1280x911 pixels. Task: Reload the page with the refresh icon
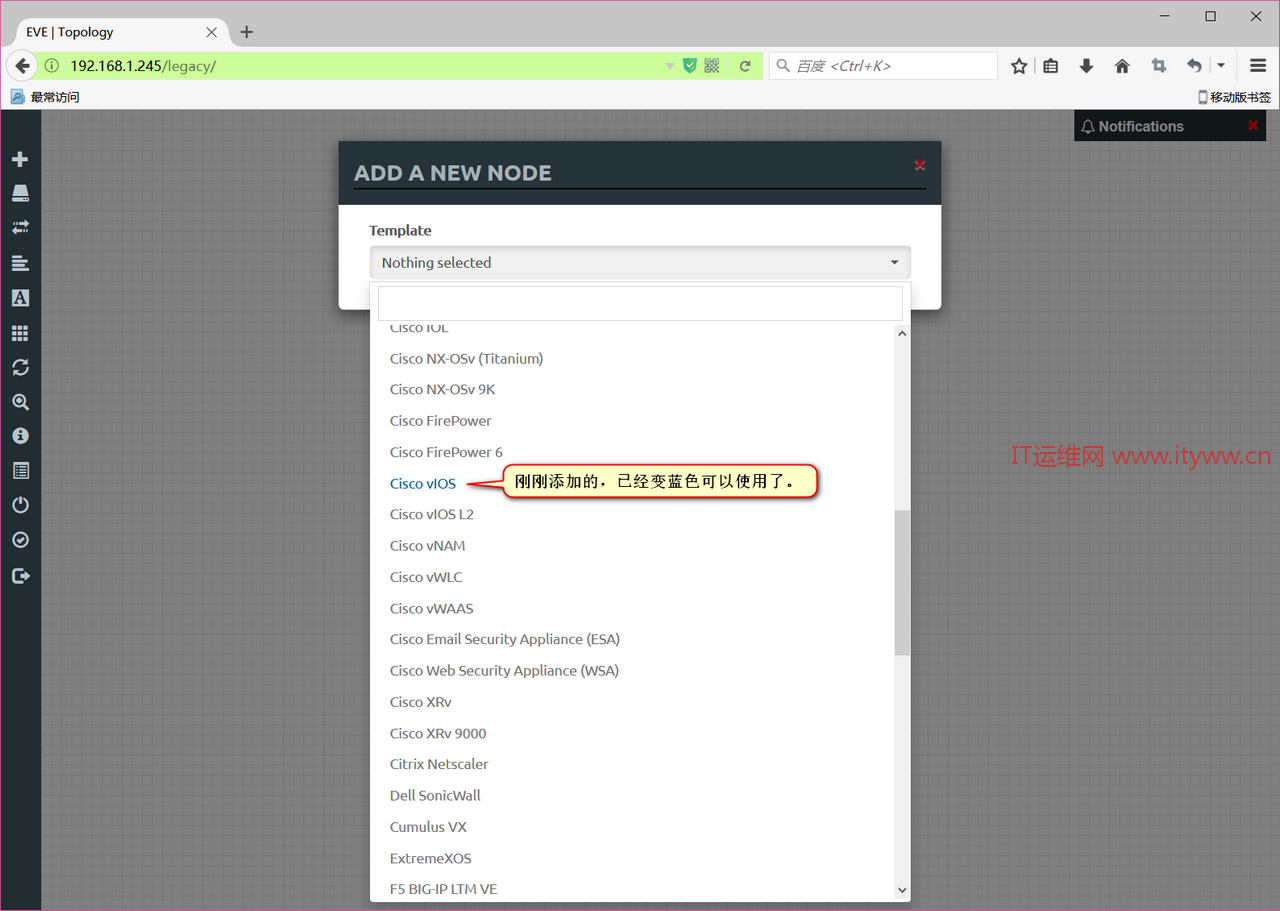(x=745, y=66)
